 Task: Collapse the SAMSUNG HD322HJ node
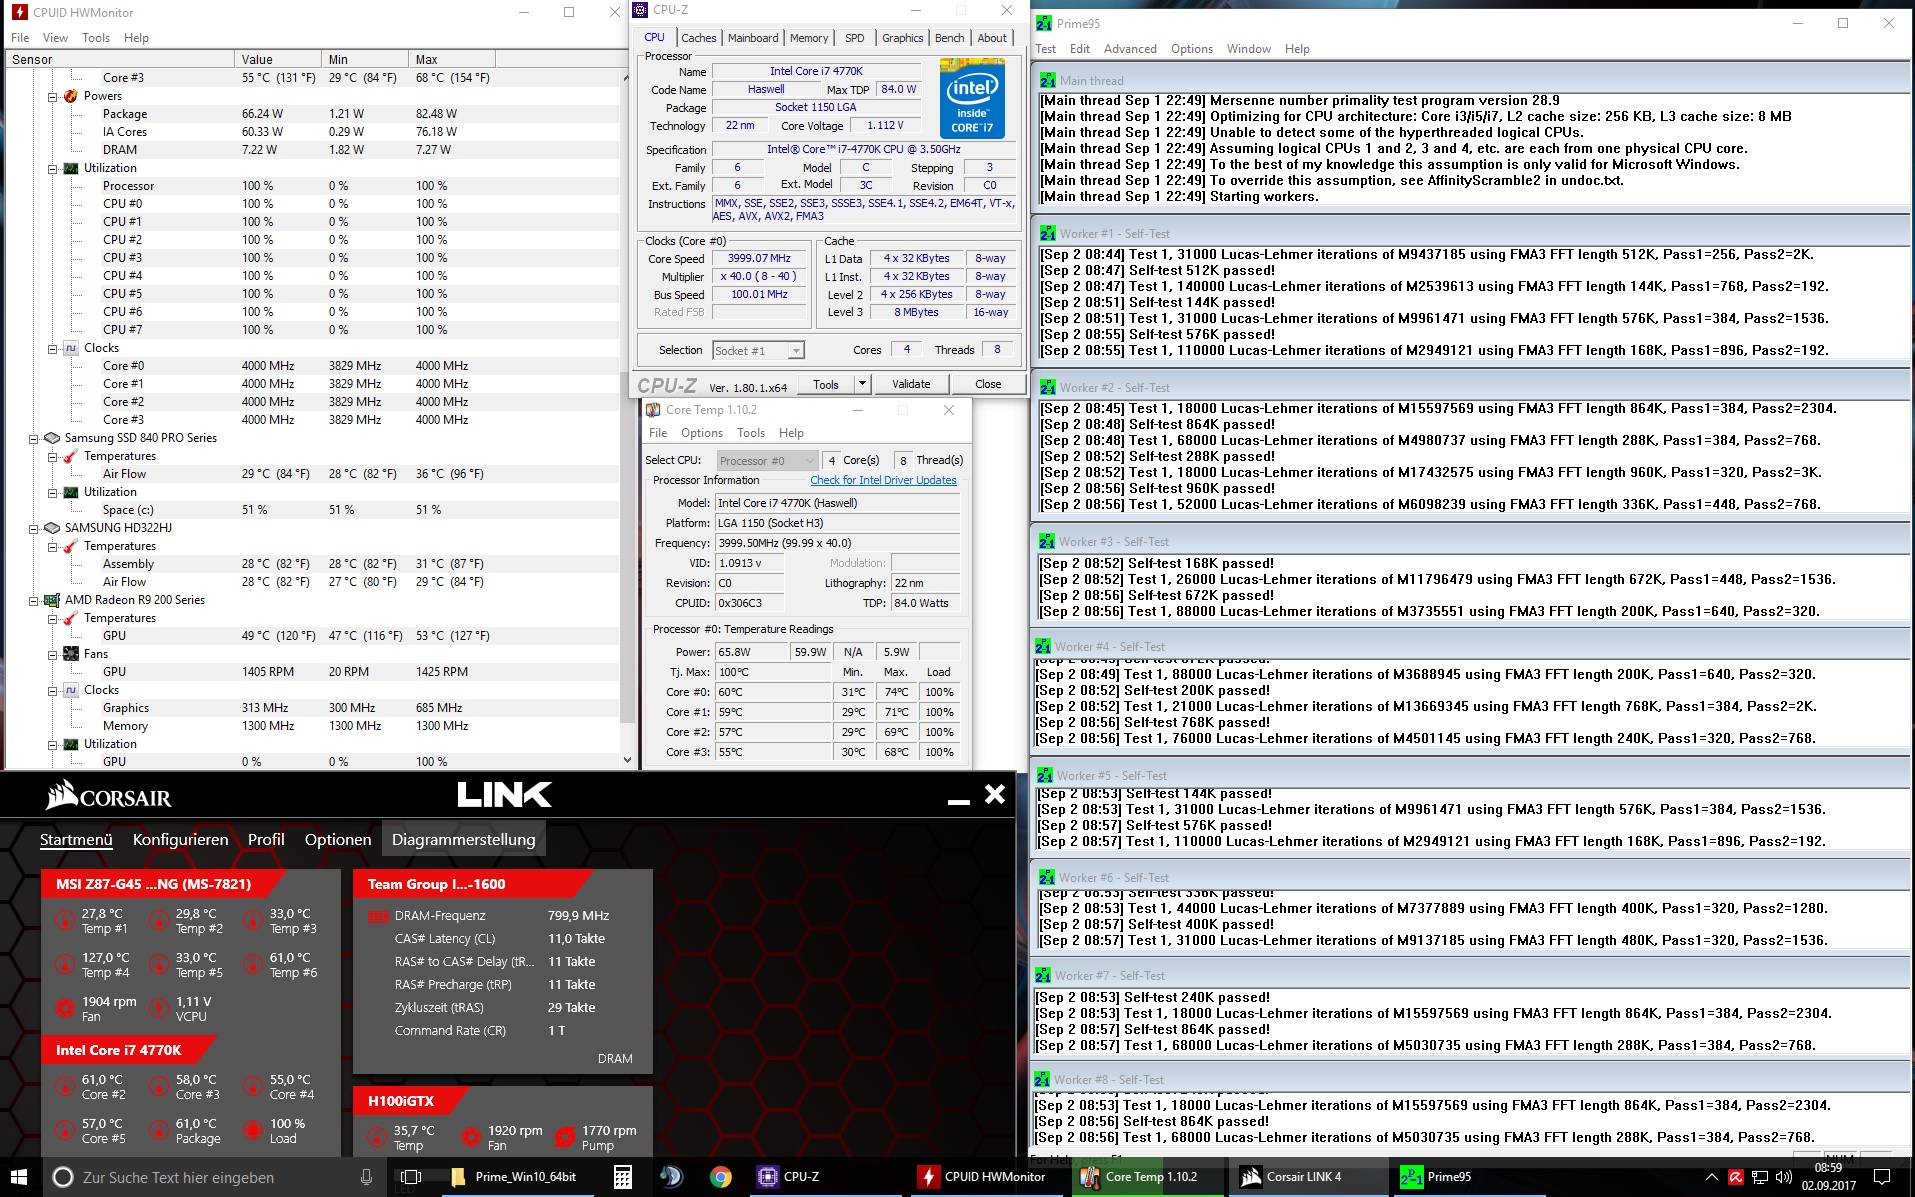[x=33, y=528]
